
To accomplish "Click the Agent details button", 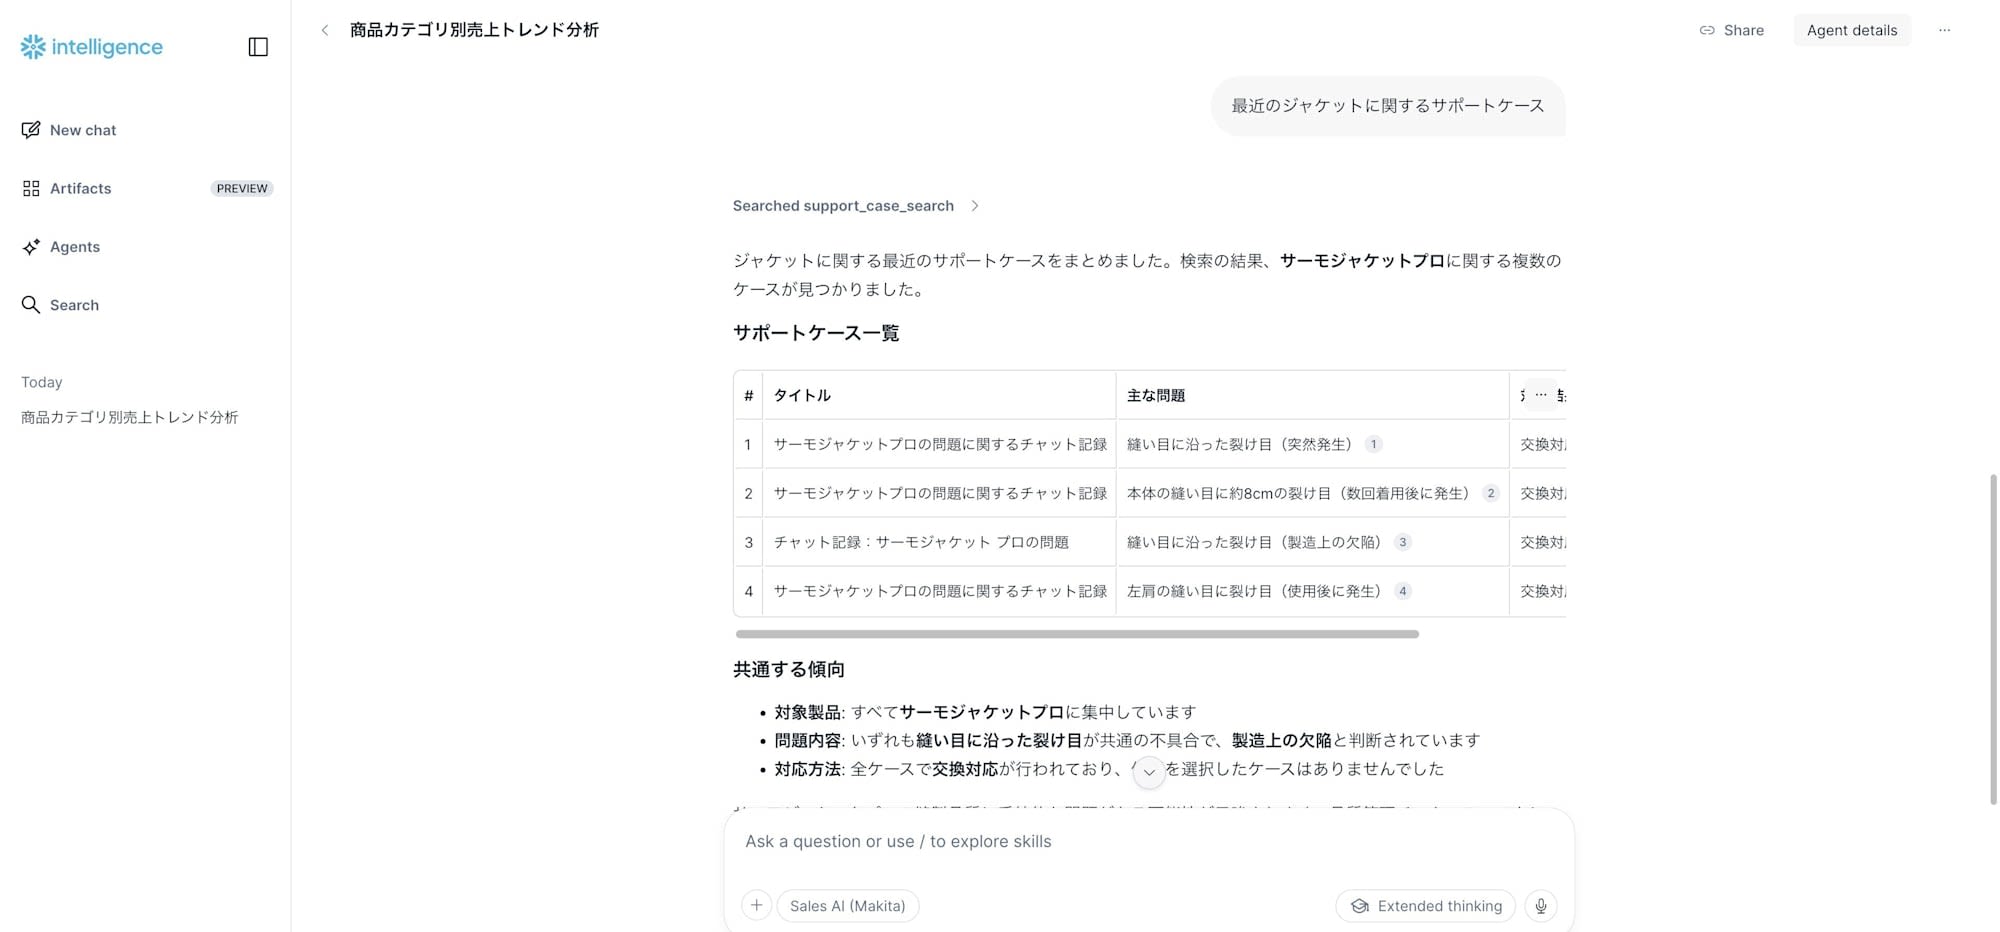I will click(1851, 30).
